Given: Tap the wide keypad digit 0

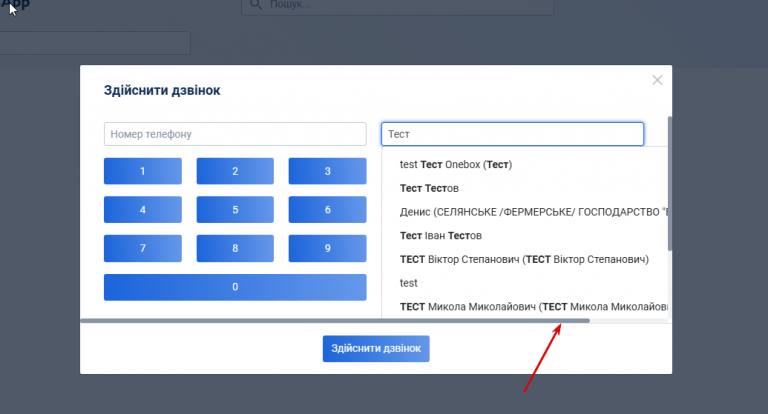Looking at the screenshot, I should click(x=235, y=287).
